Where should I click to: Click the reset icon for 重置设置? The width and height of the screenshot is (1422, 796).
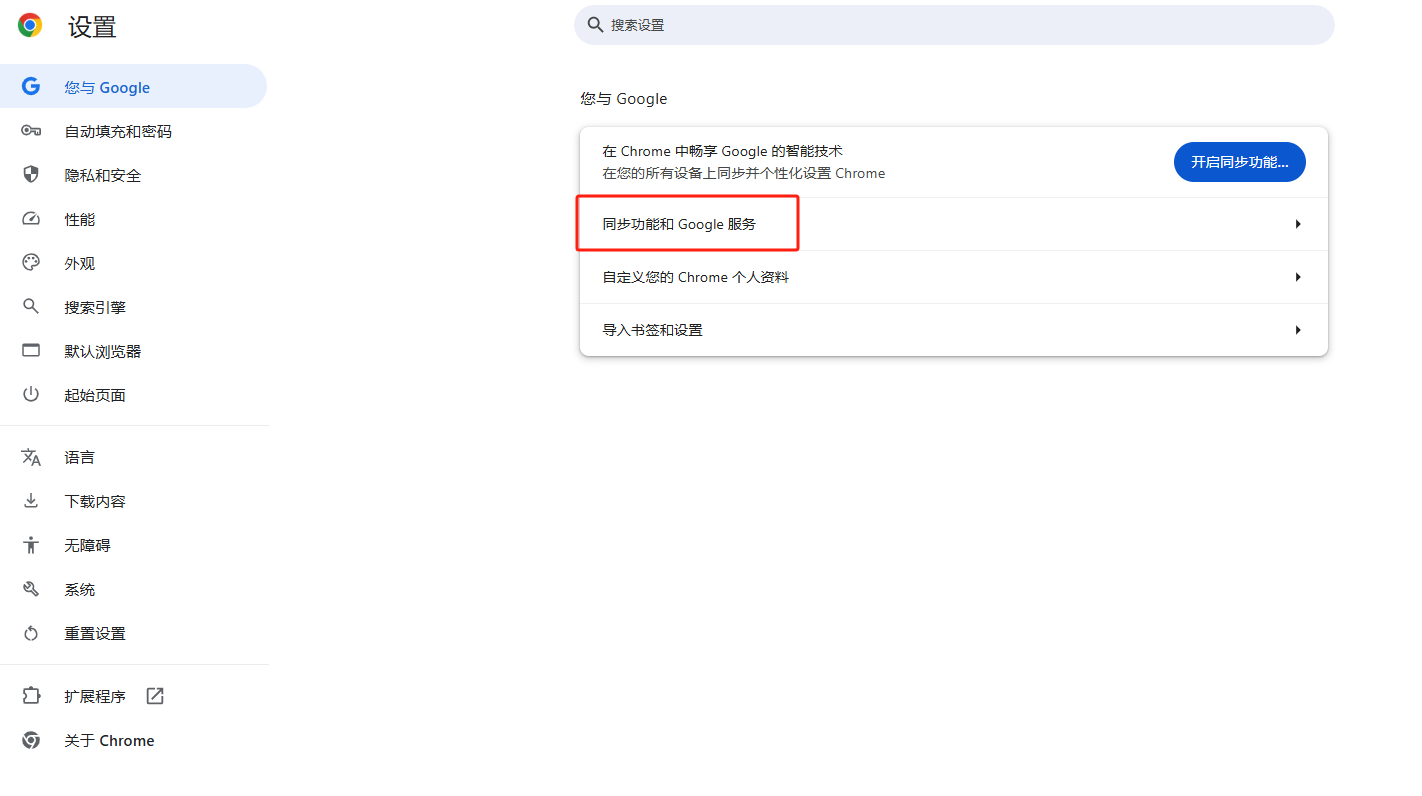click(x=31, y=633)
